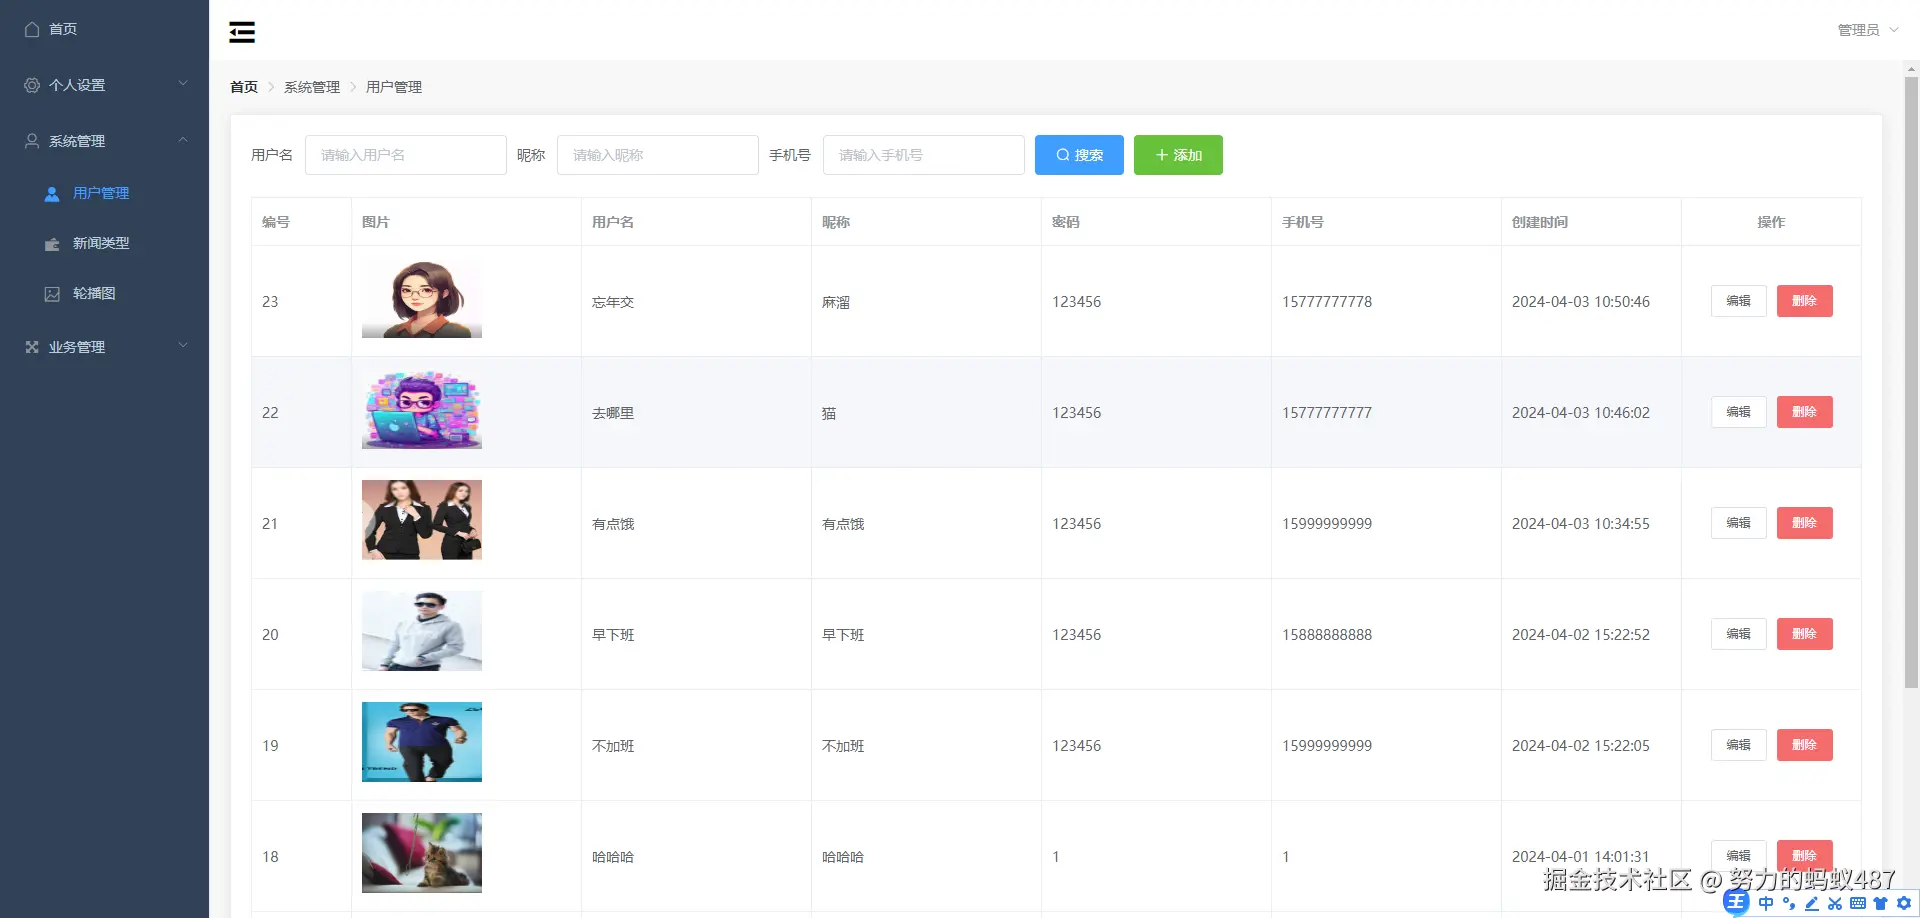Open the avatar image in row 19
The image size is (1920, 918).
pyautogui.click(x=422, y=742)
